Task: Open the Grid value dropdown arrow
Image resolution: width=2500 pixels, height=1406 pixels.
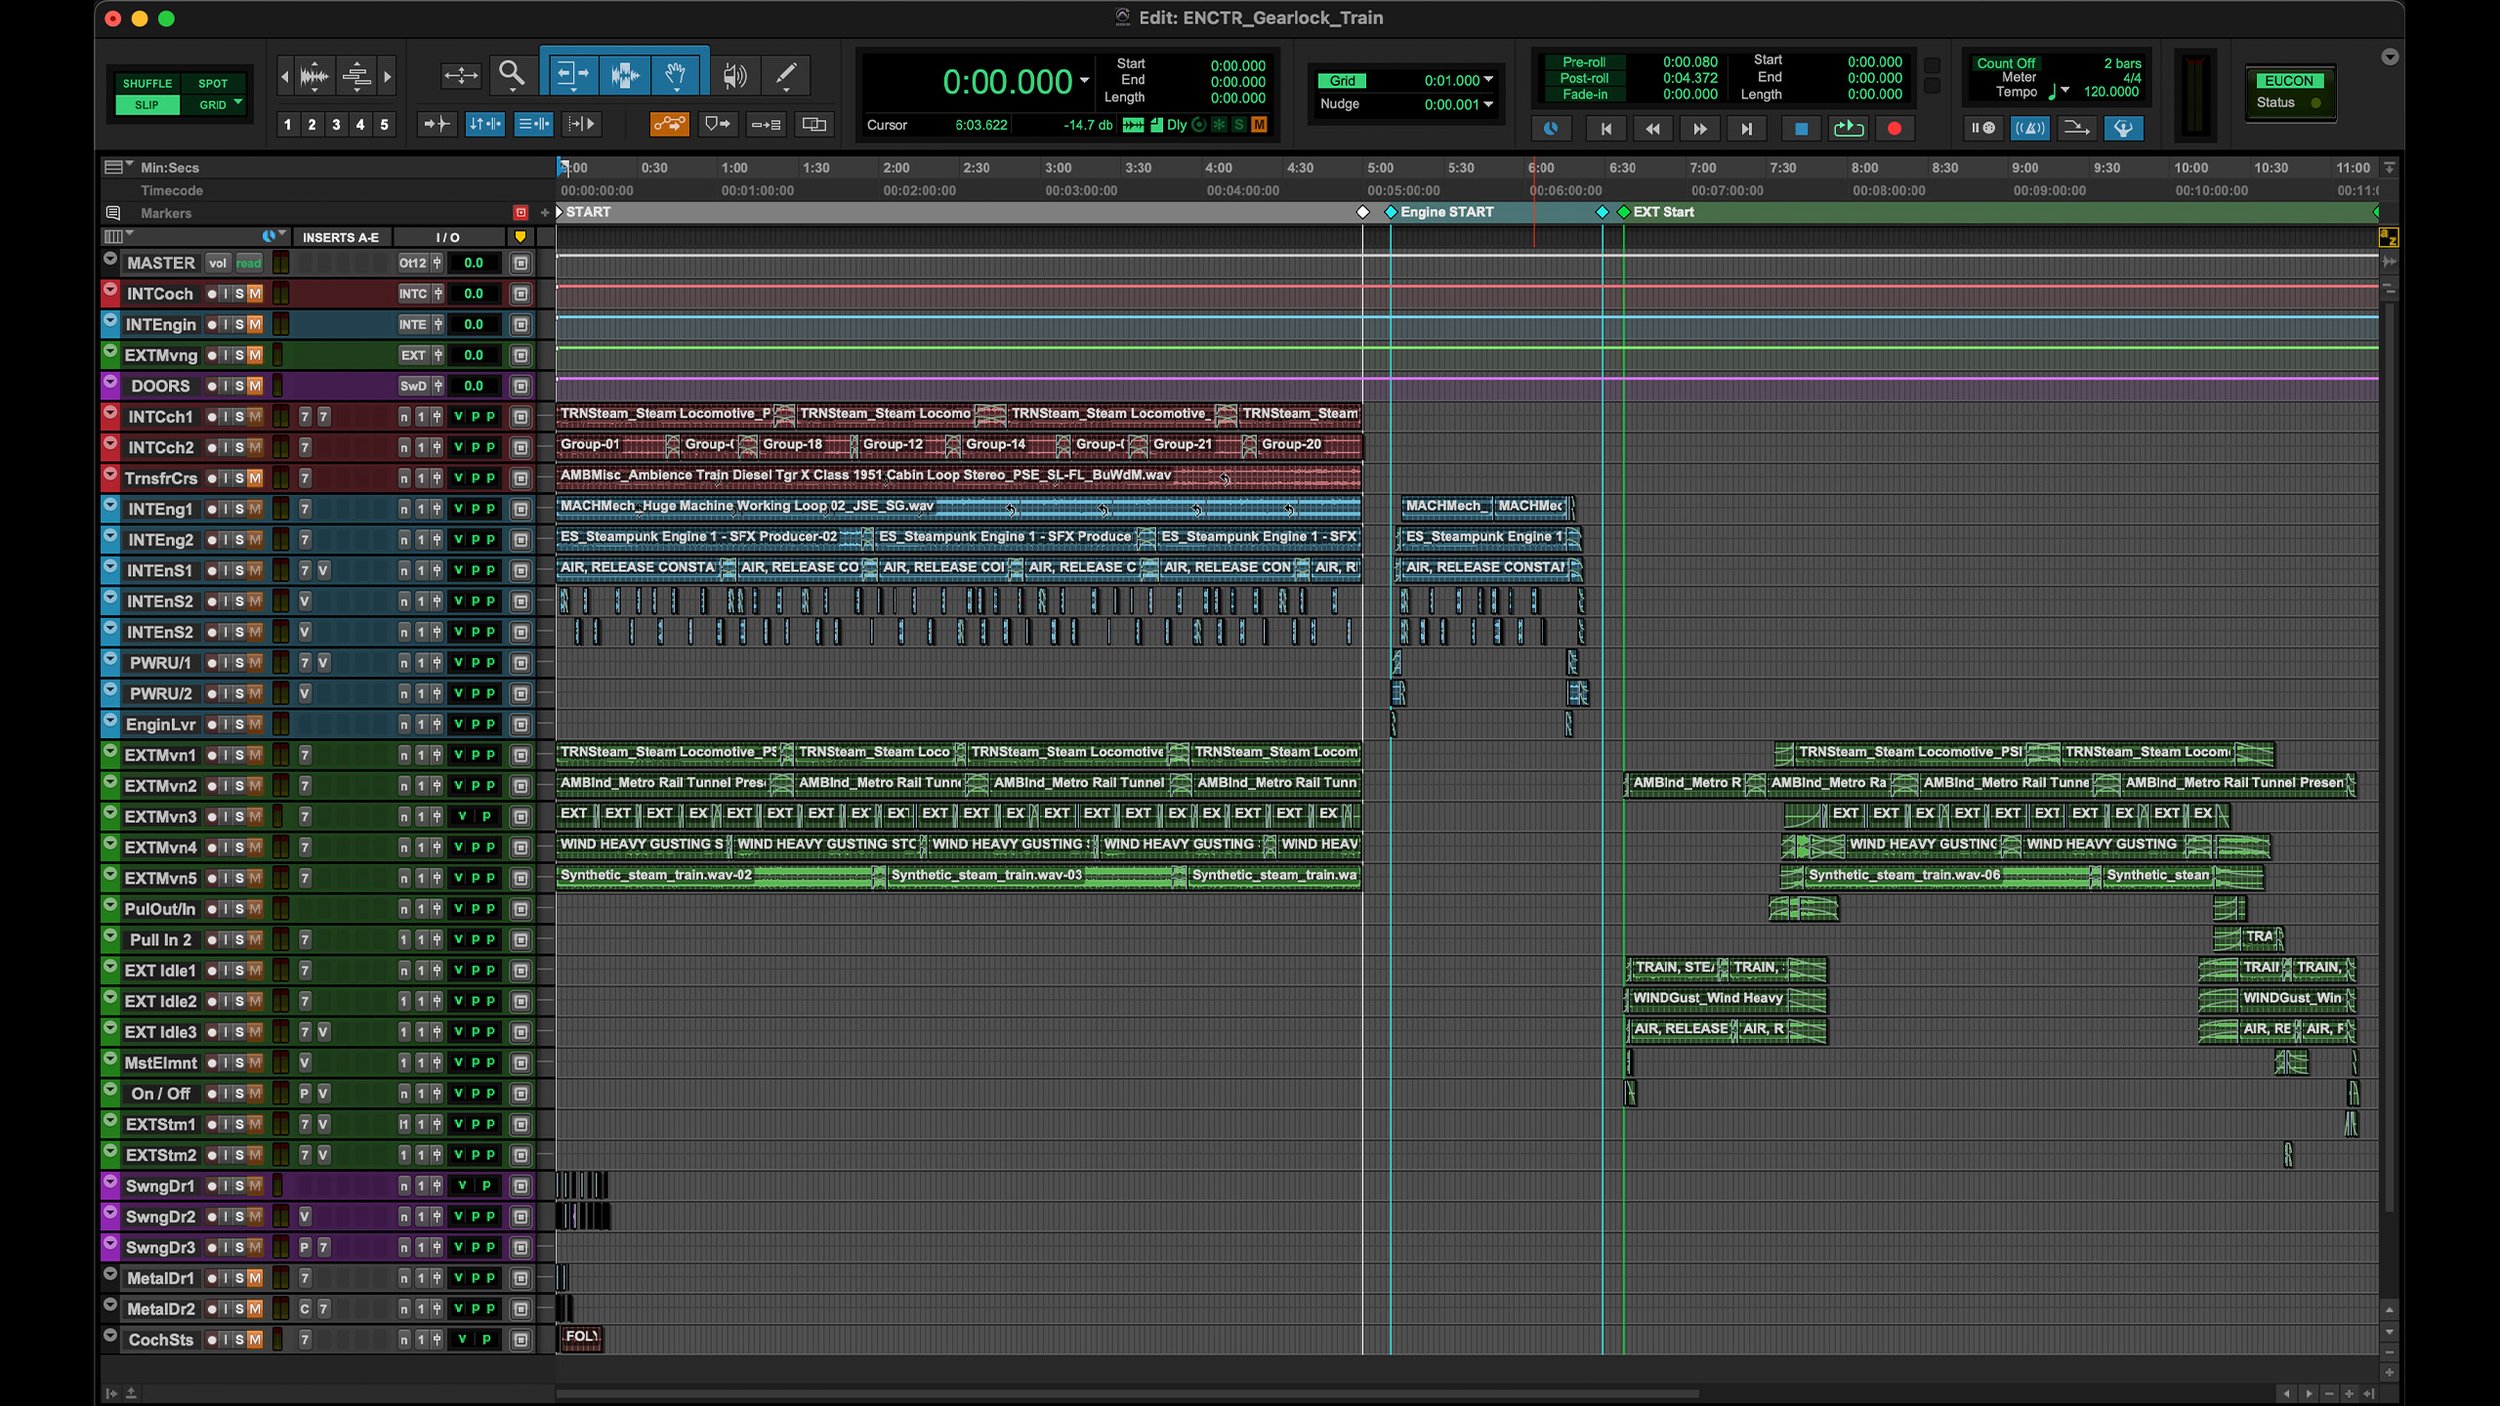Action: [1488, 80]
